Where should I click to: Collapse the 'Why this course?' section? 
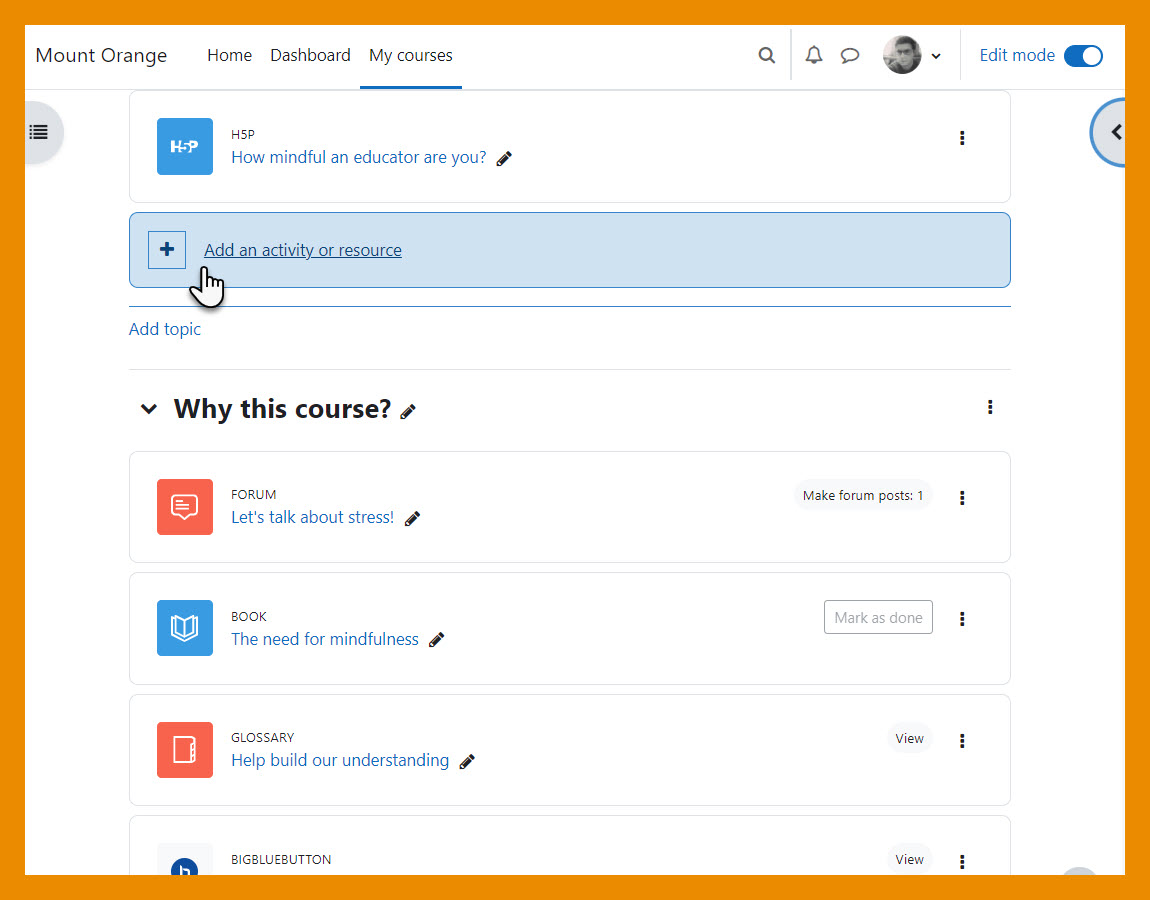coord(149,409)
